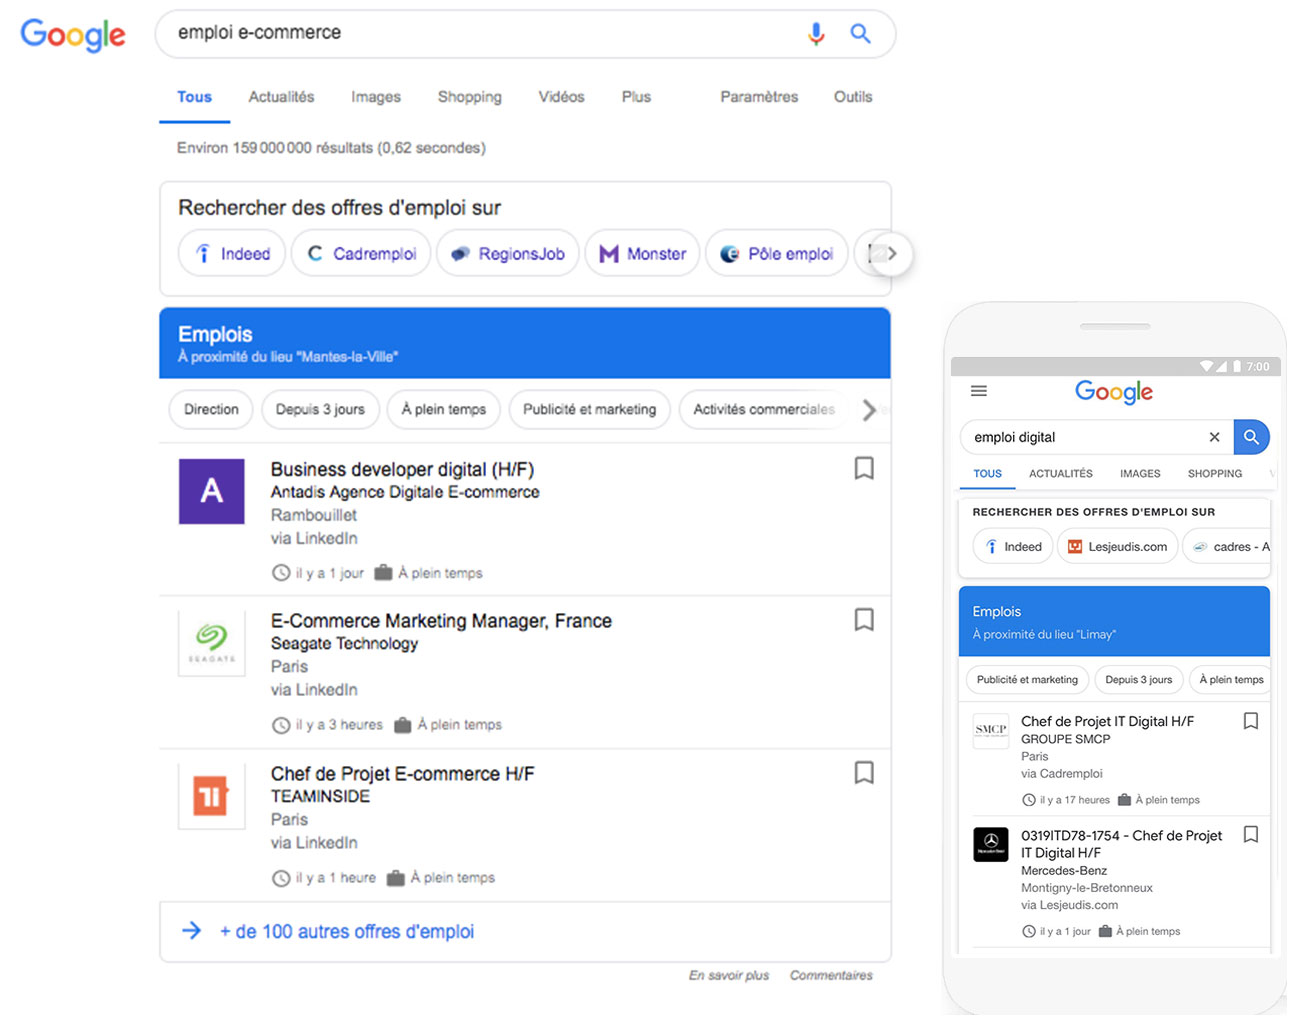Select the mobile SHOPPING tab

click(x=1215, y=474)
